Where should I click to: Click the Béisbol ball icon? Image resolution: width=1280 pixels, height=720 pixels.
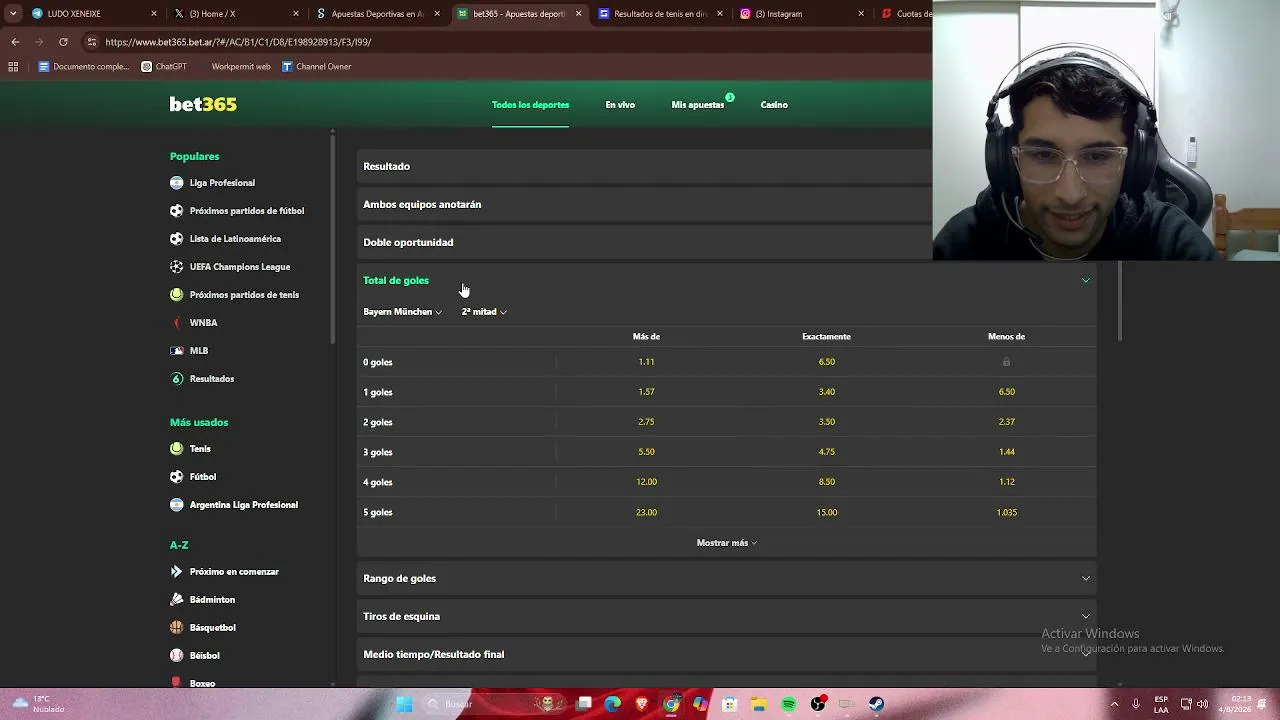click(177, 656)
